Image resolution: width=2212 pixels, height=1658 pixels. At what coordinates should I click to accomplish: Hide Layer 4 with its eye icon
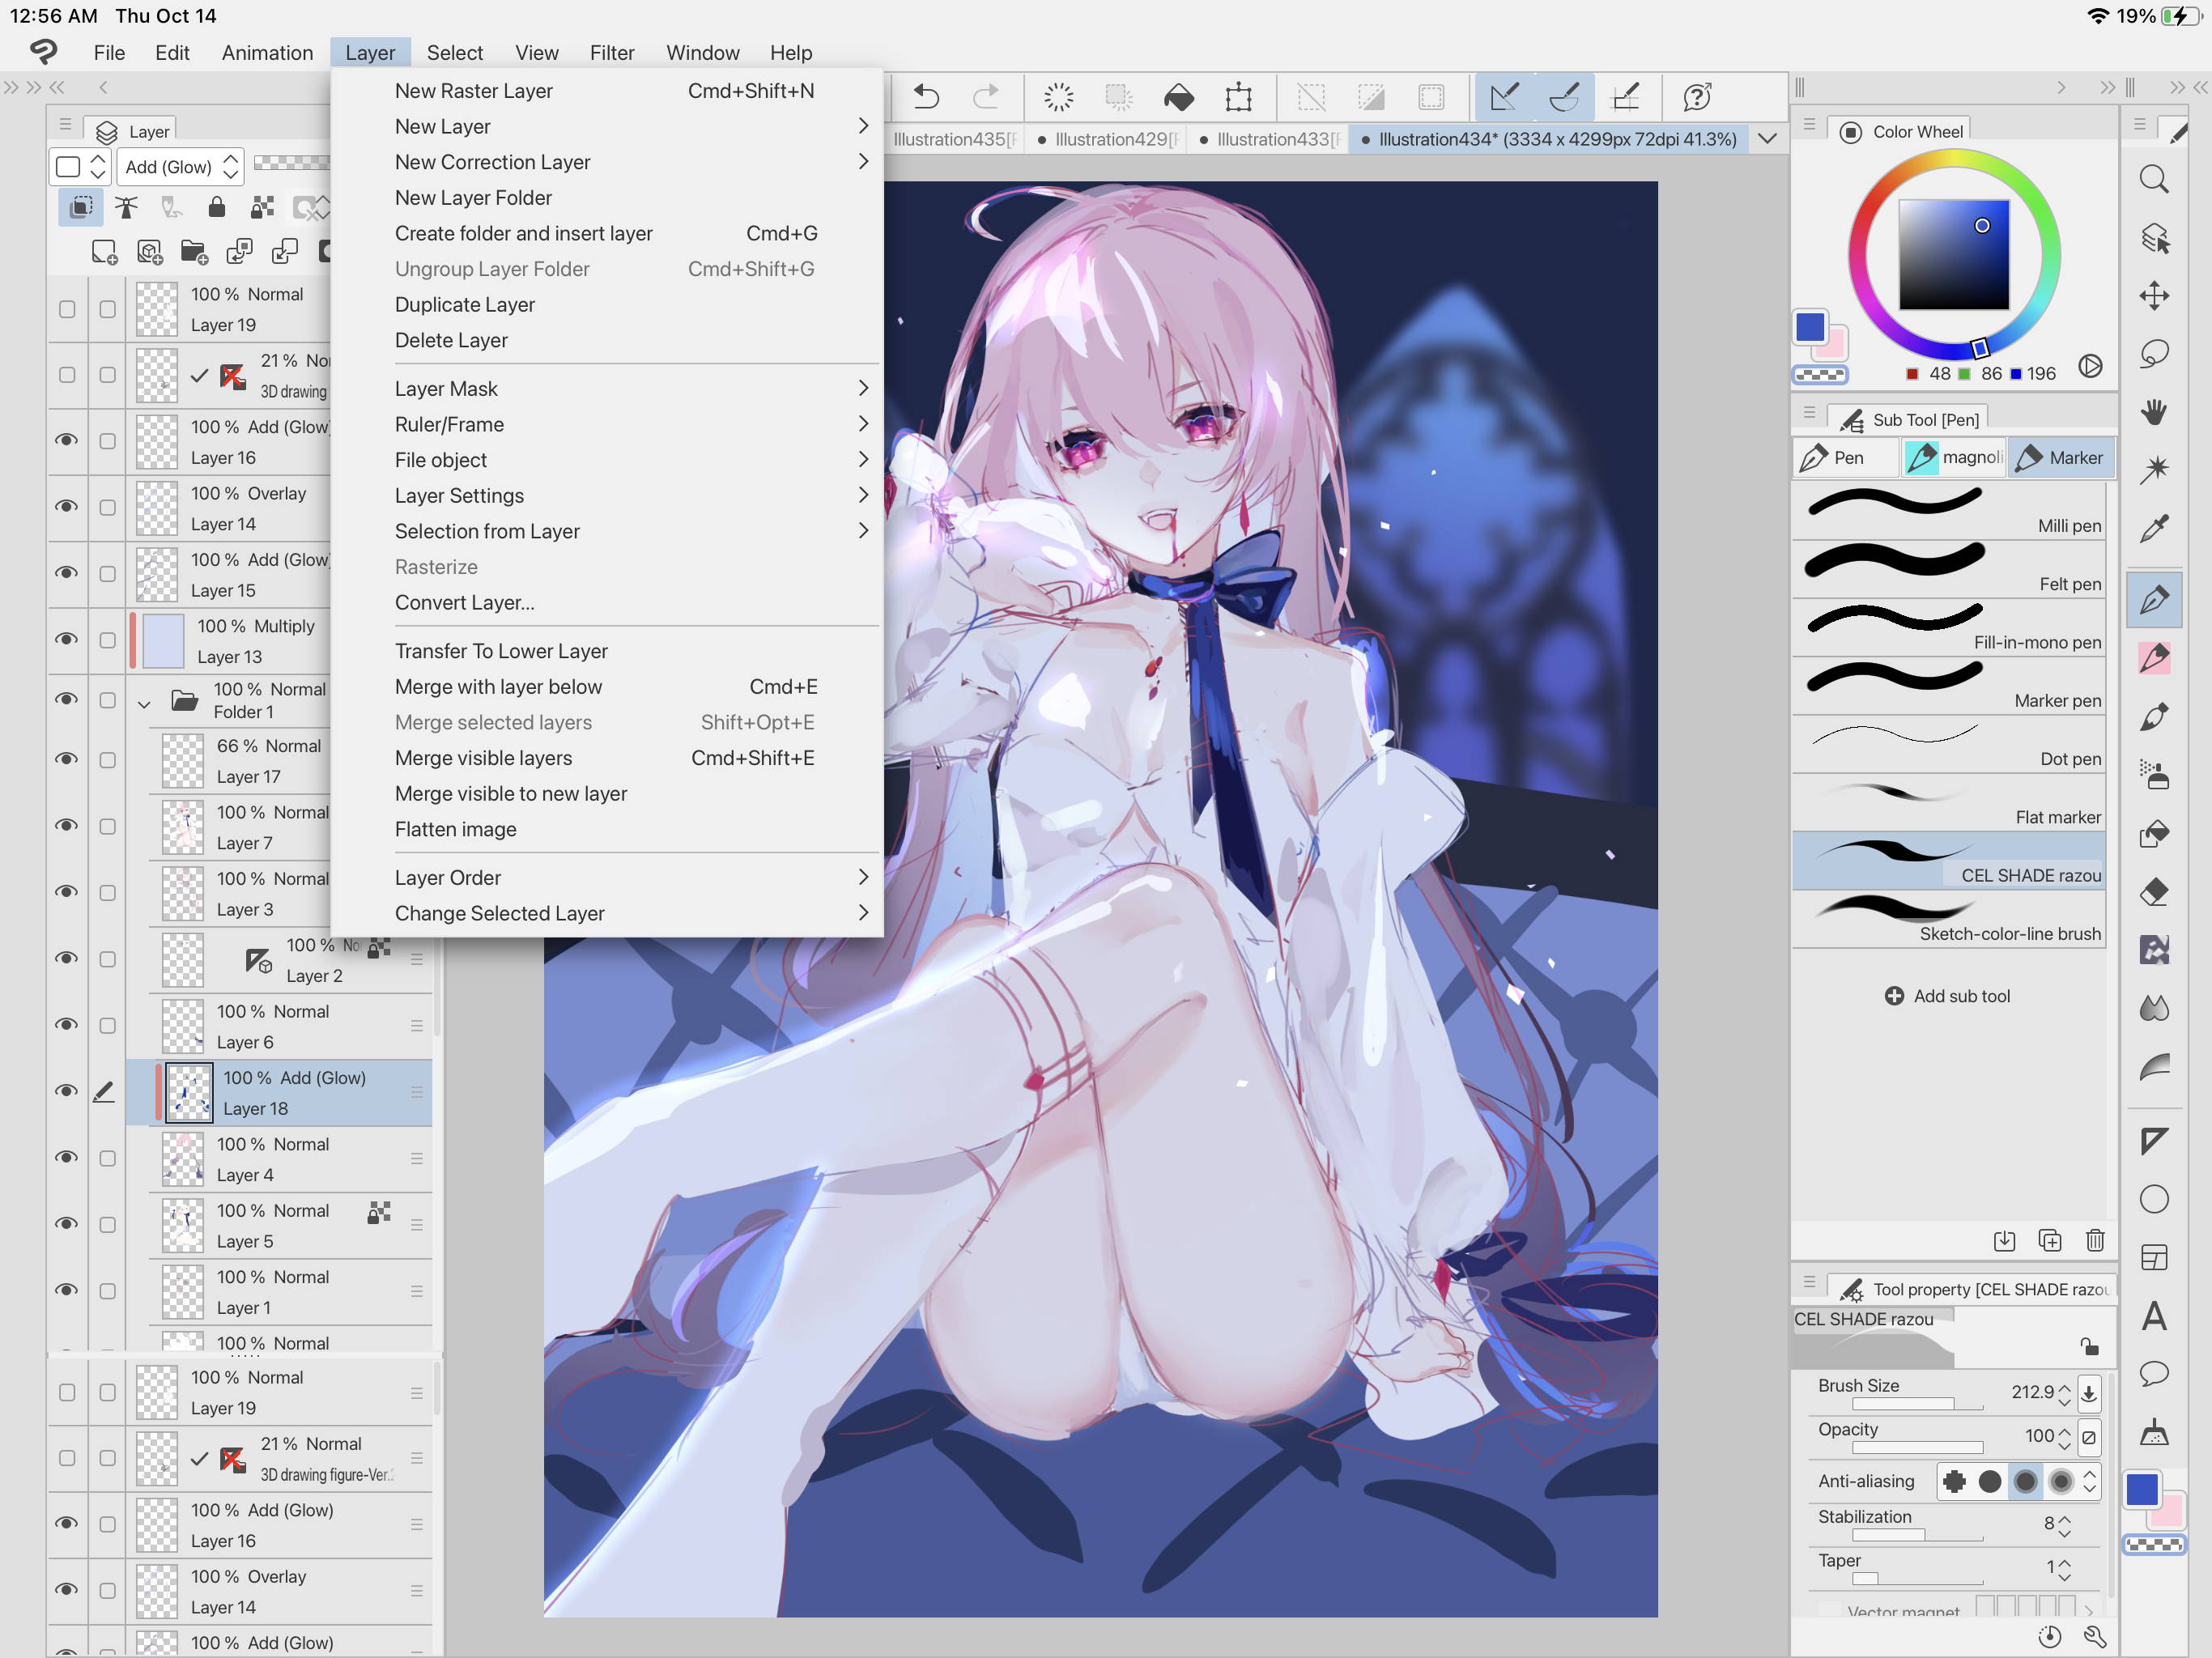66,1158
